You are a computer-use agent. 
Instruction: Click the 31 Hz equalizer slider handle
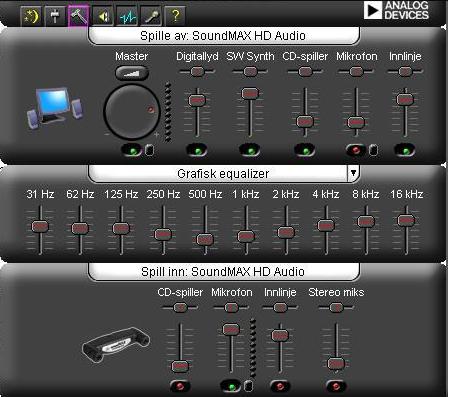coord(40,227)
